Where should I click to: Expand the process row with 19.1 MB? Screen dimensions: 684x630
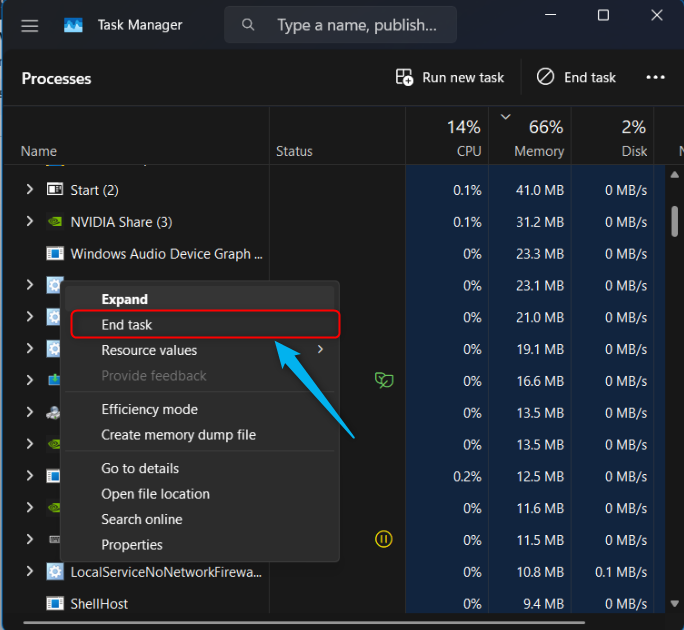(x=29, y=349)
